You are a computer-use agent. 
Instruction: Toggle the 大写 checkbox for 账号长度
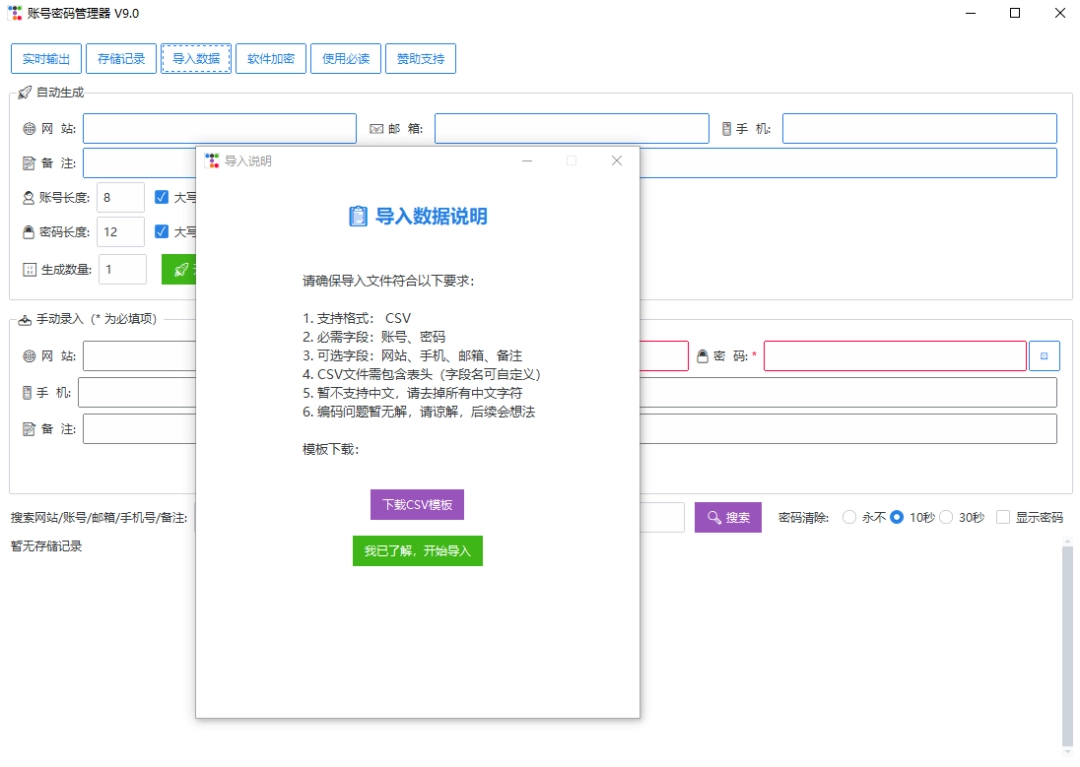(x=162, y=198)
